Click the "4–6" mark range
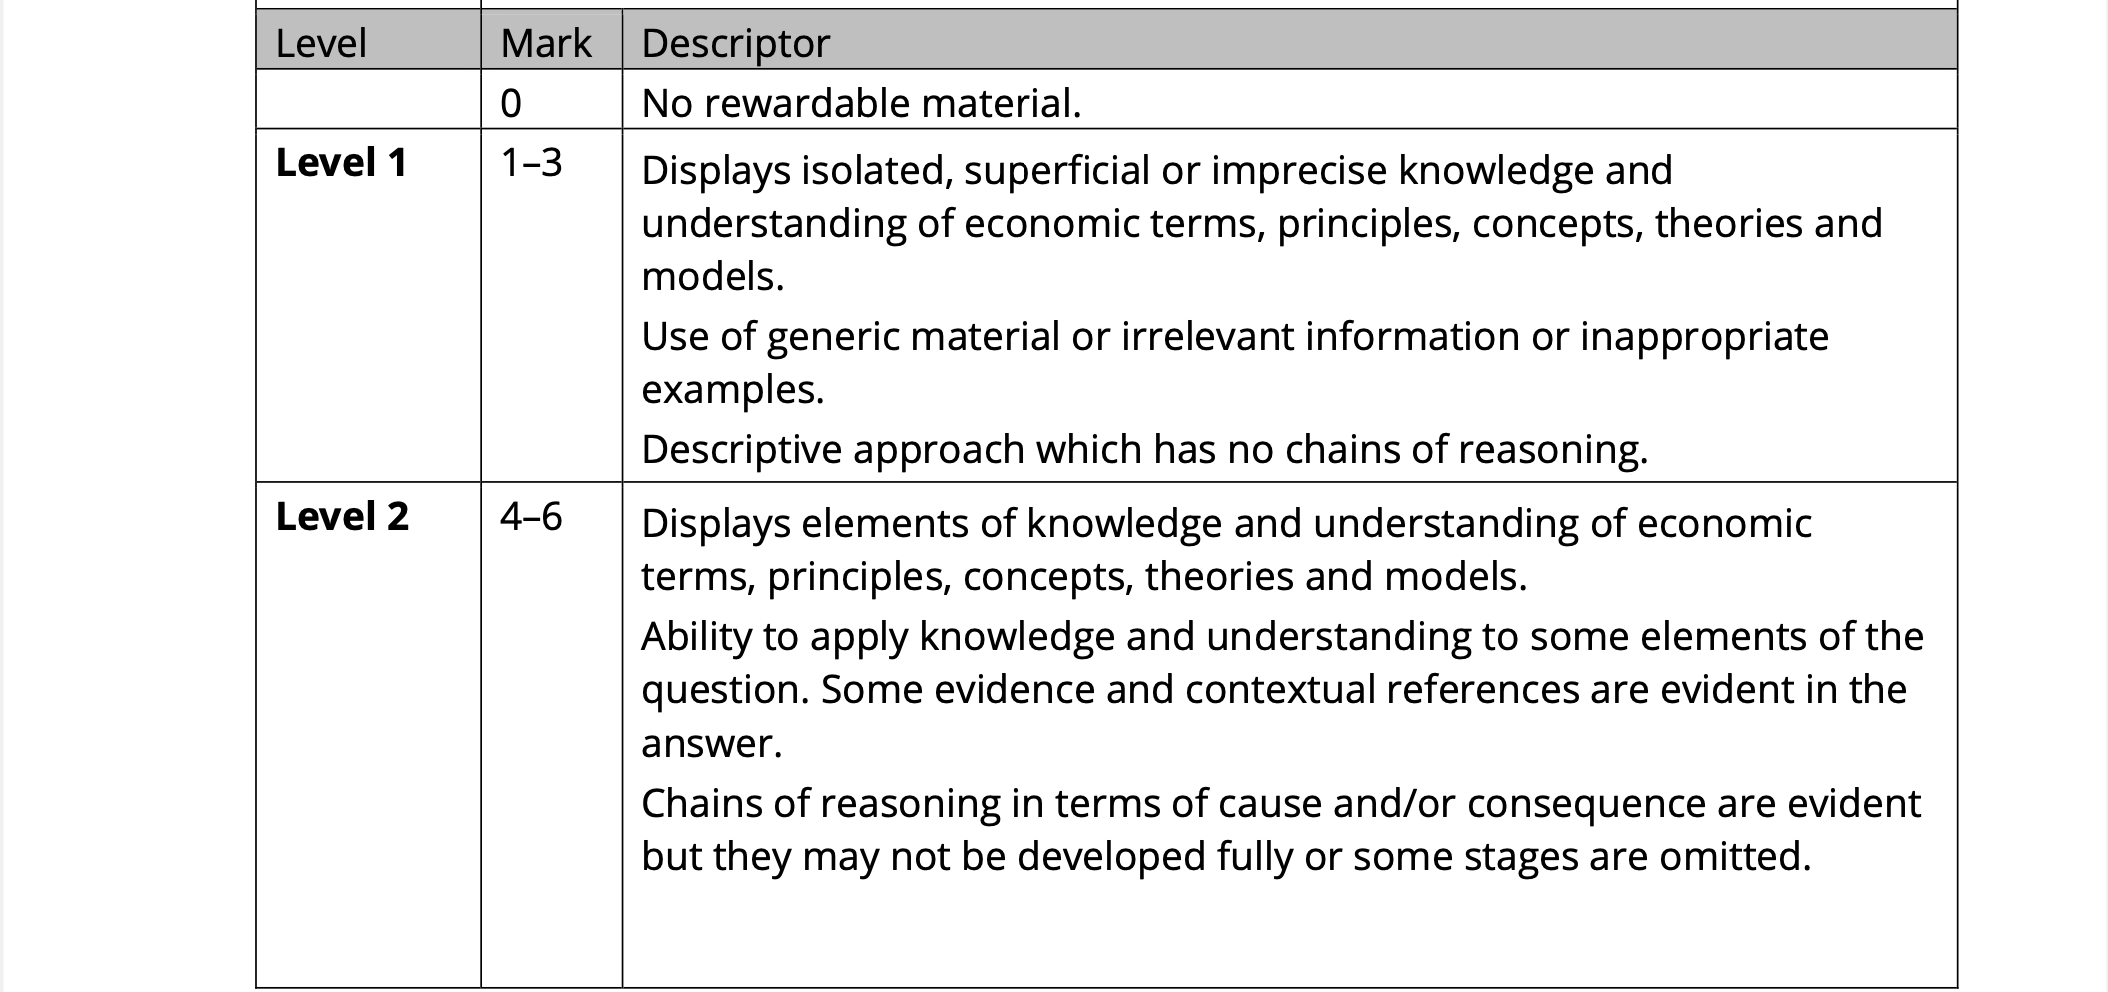2108x992 pixels. [x=531, y=516]
